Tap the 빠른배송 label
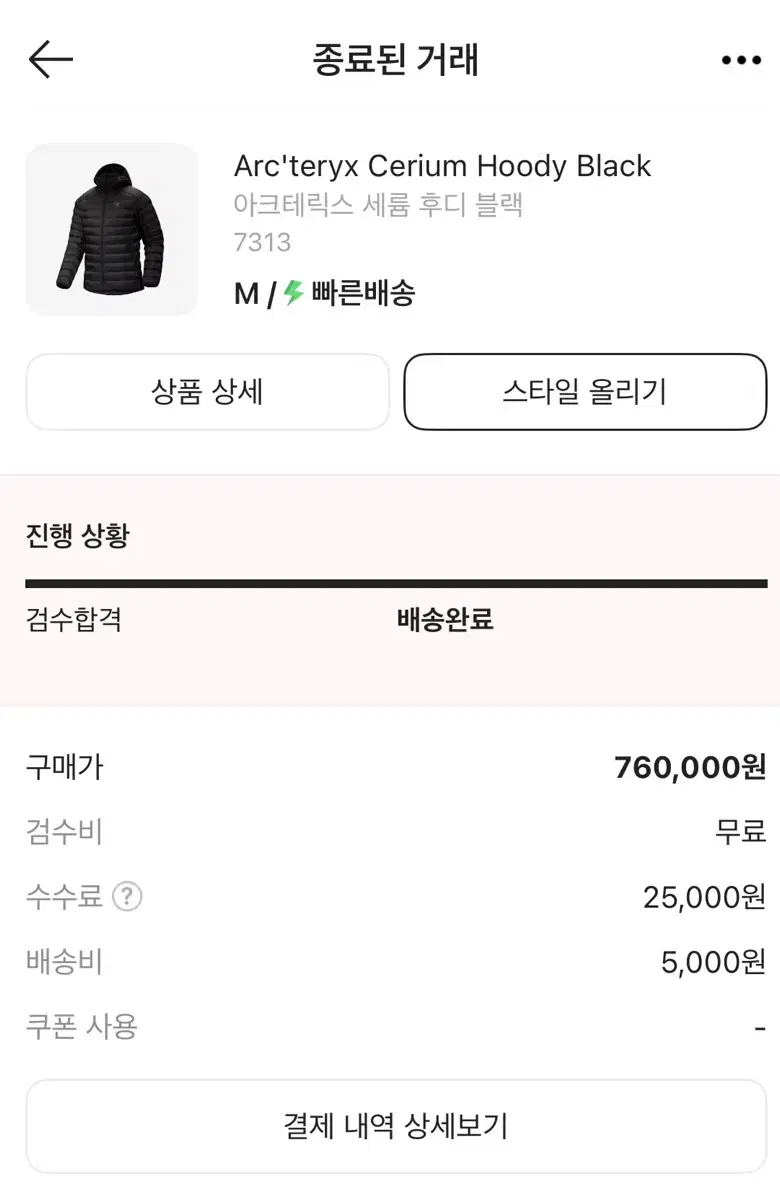 pyautogui.click(x=363, y=294)
